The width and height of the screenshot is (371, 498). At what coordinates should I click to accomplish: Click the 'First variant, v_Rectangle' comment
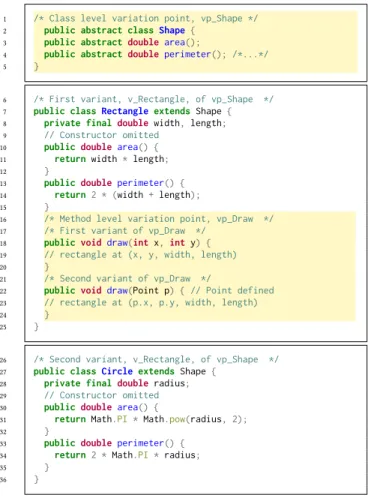pos(153,99)
